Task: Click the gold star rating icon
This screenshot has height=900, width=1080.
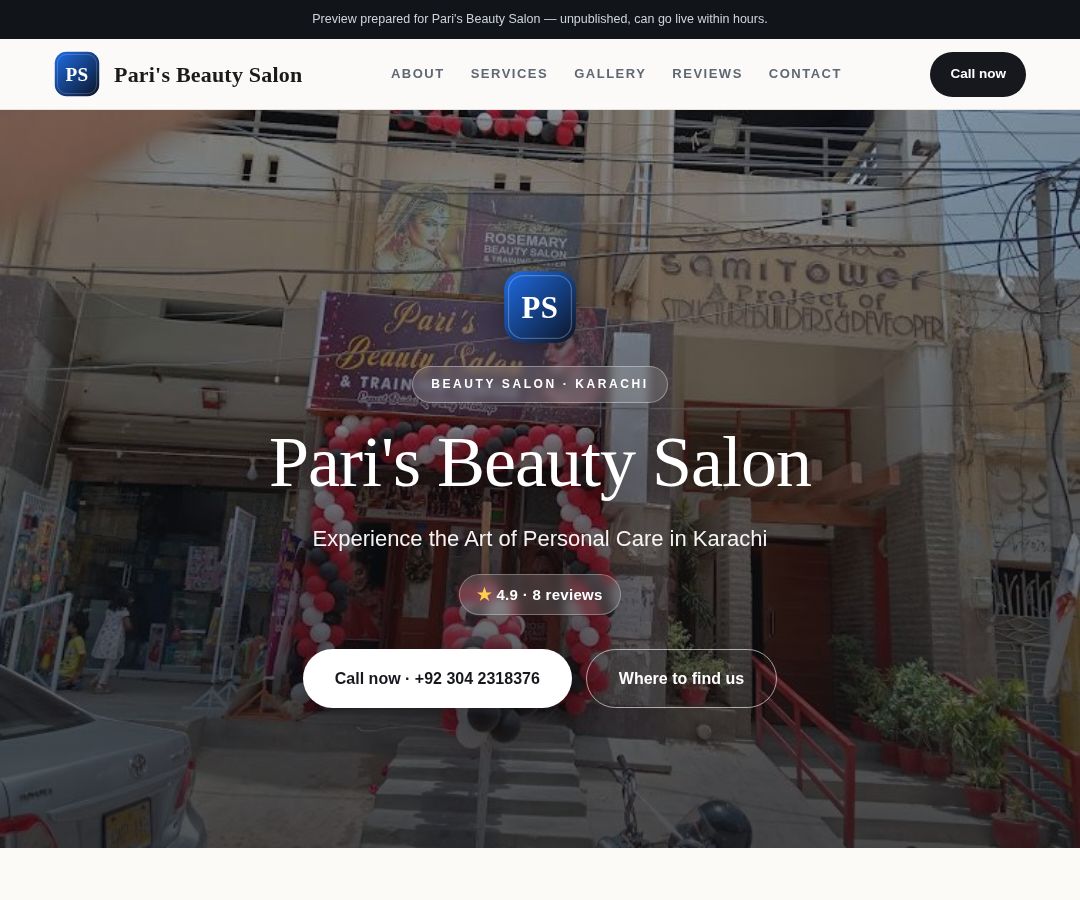Action: 484,594
